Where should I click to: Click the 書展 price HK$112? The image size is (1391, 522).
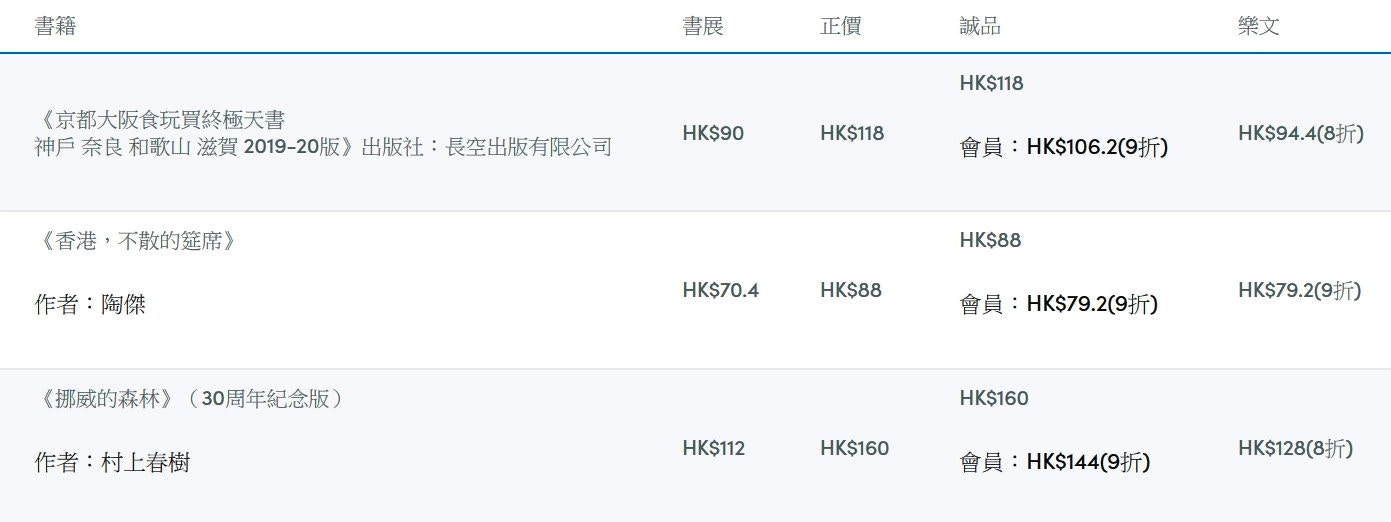click(x=714, y=448)
